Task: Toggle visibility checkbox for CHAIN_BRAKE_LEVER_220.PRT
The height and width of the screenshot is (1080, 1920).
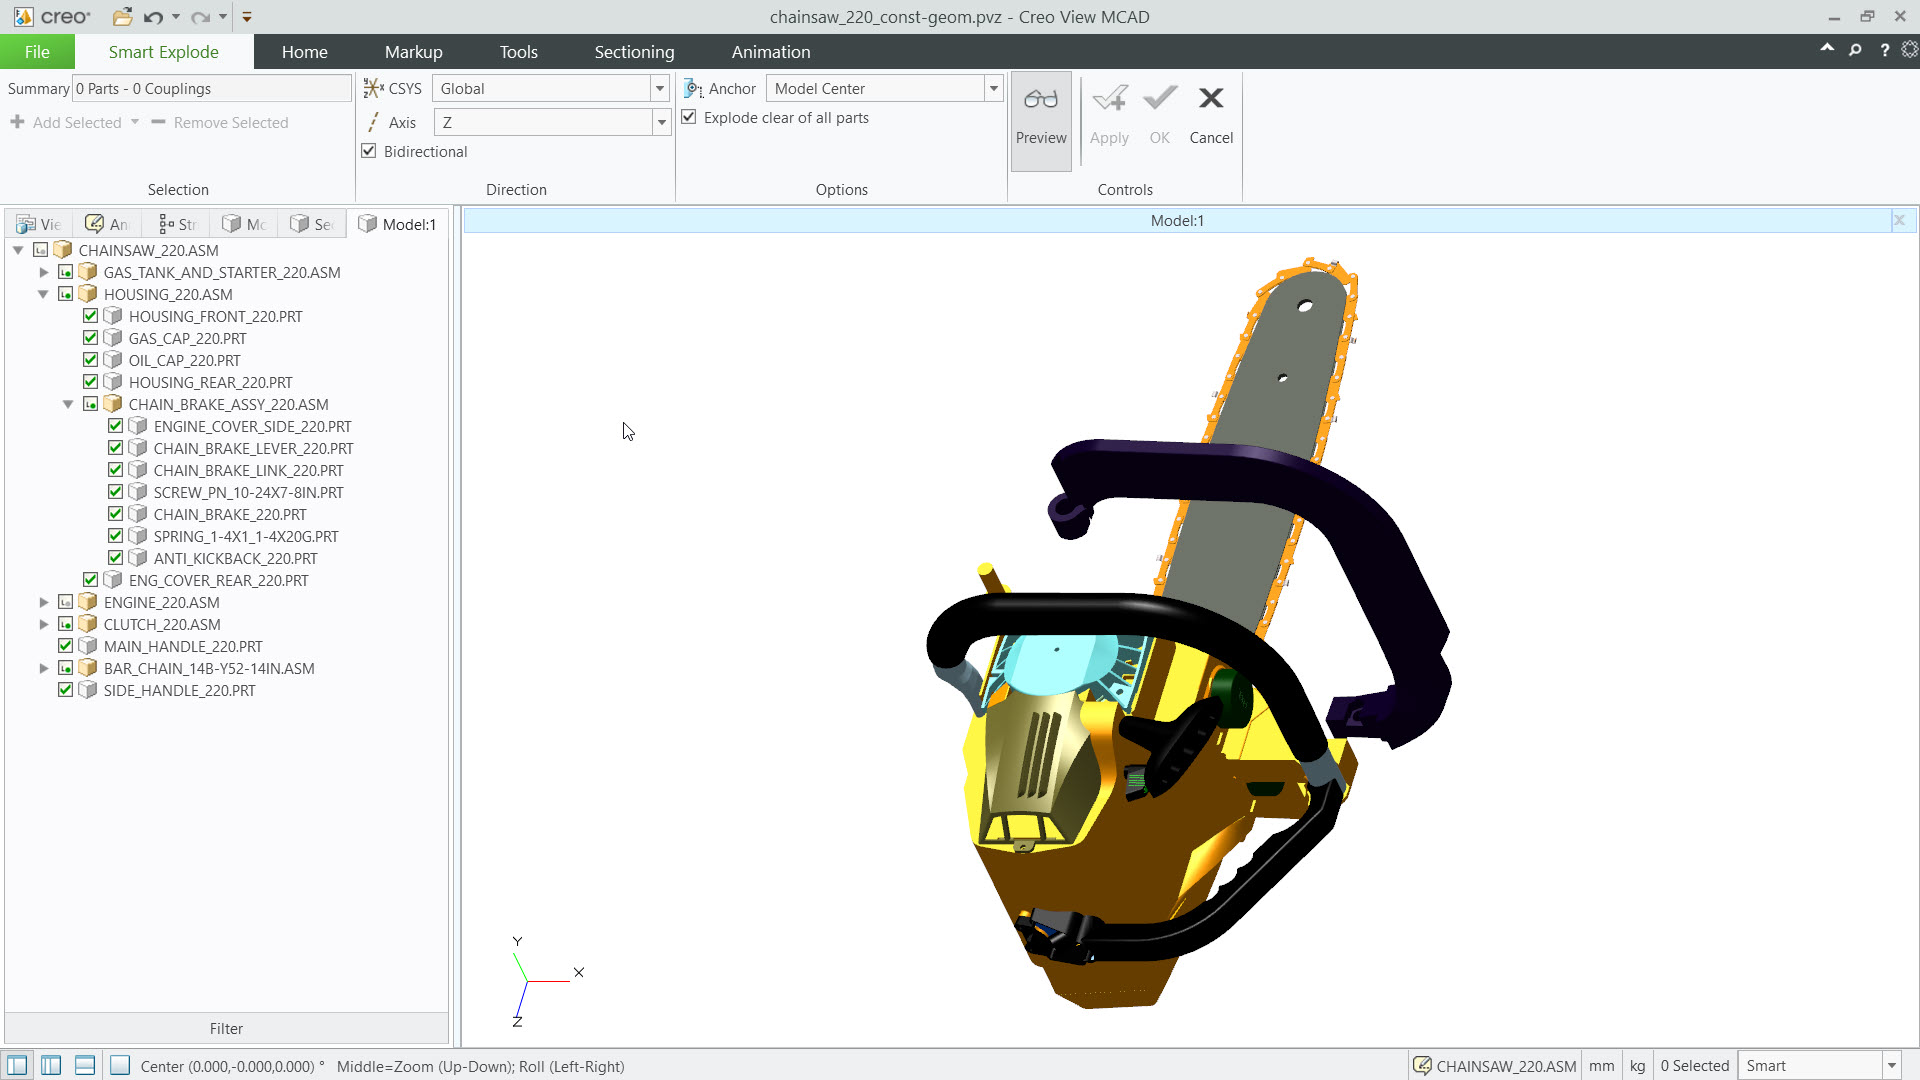Action: (116, 448)
